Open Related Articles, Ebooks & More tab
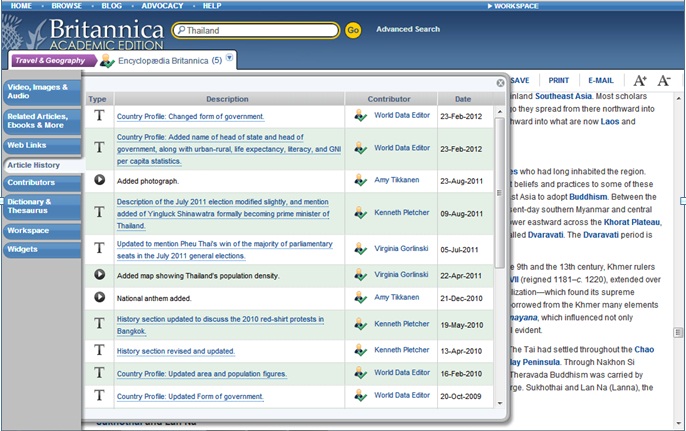Screen dimensions: 686x431 point(42,121)
